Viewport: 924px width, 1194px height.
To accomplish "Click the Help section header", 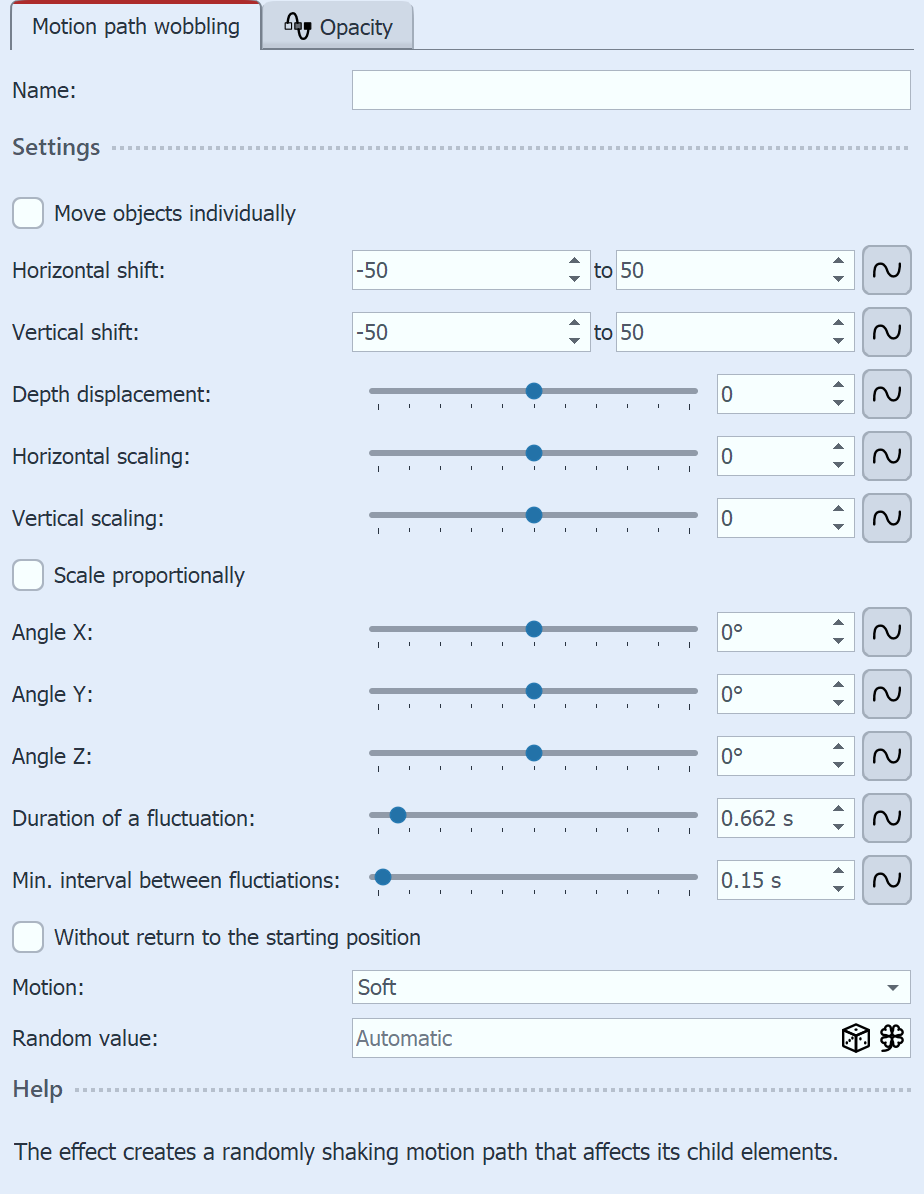I will (x=37, y=1089).
